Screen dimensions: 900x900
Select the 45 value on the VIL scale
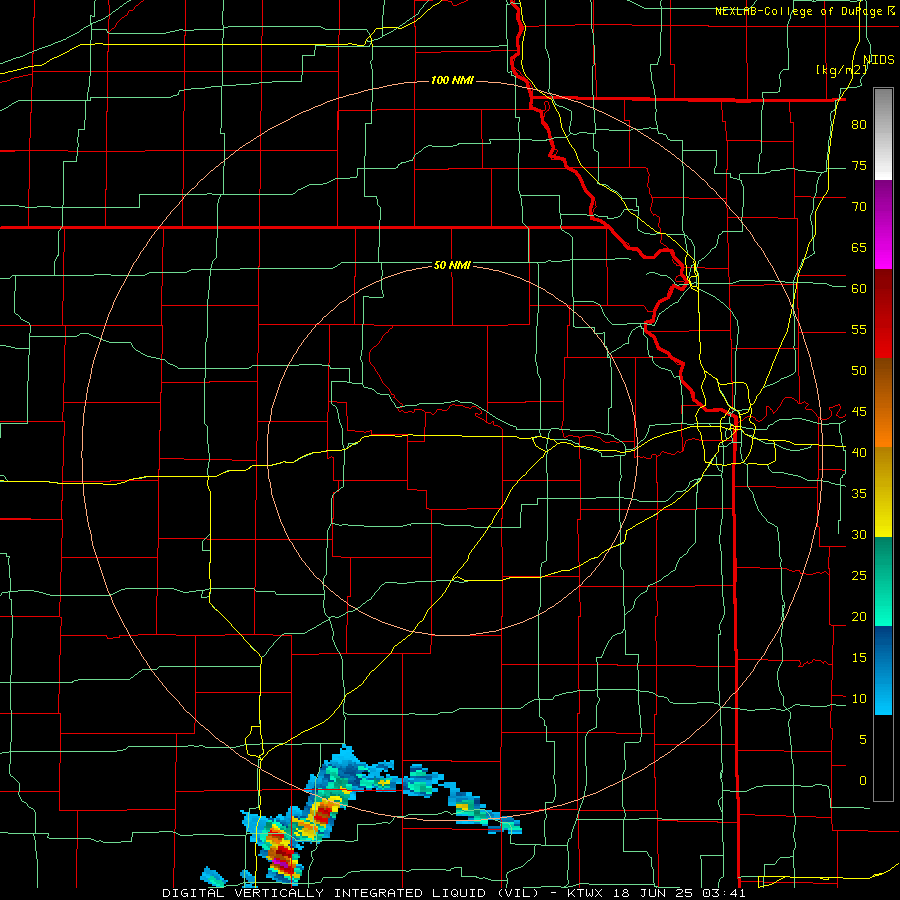pos(859,412)
